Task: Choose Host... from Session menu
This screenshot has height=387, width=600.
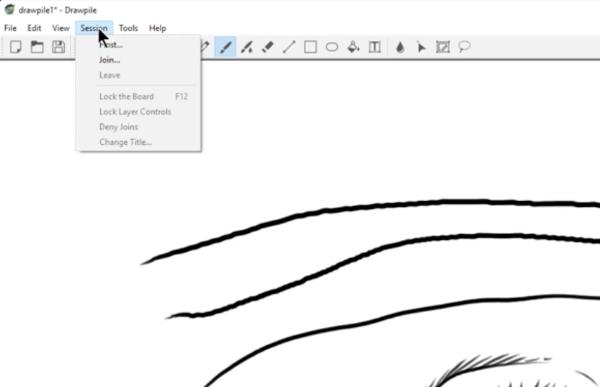Action: tap(140, 45)
